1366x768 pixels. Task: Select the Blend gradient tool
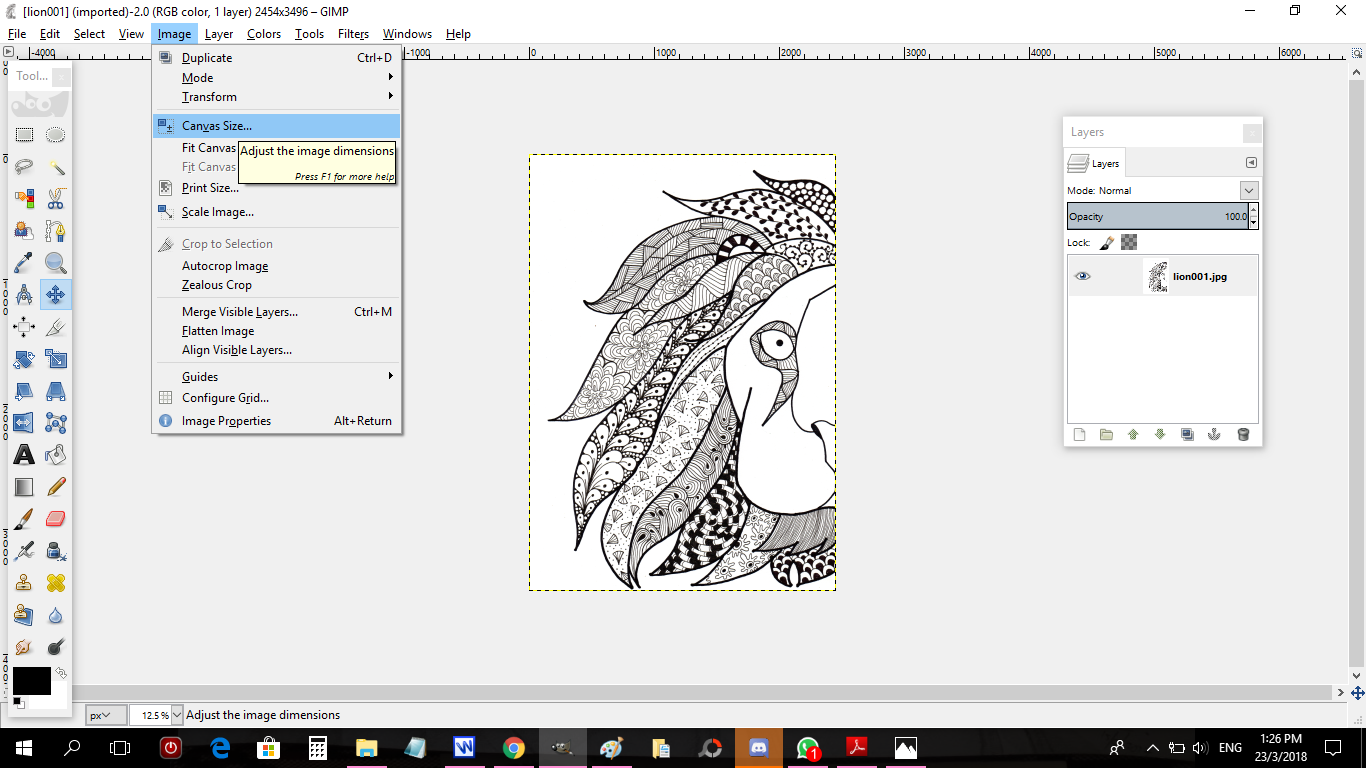[x=24, y=487]
